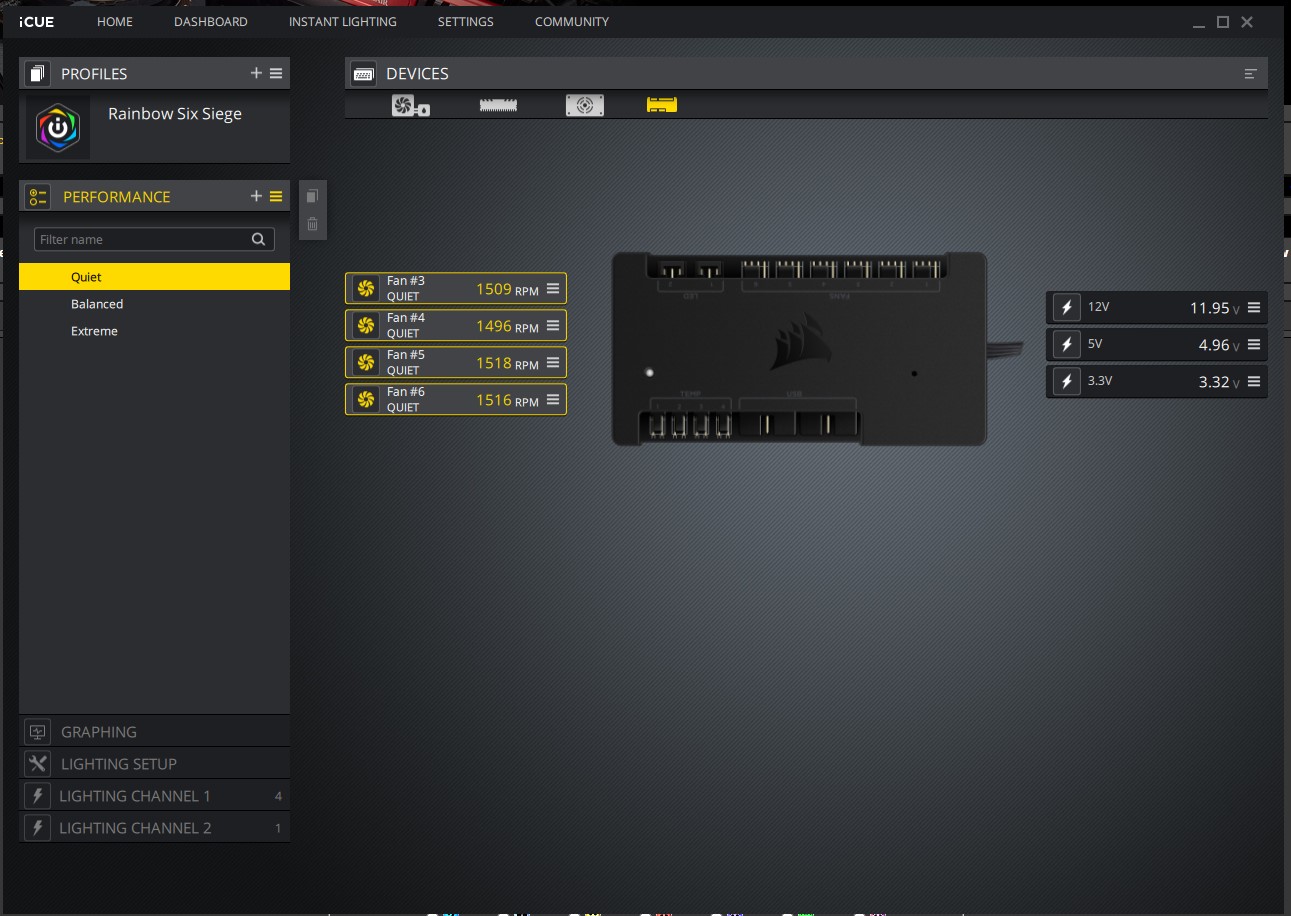This screenshot has height=916, width=1291.
Task: Switch to INSTANT LIGHTING tab
Action: [x=342, y=21]
